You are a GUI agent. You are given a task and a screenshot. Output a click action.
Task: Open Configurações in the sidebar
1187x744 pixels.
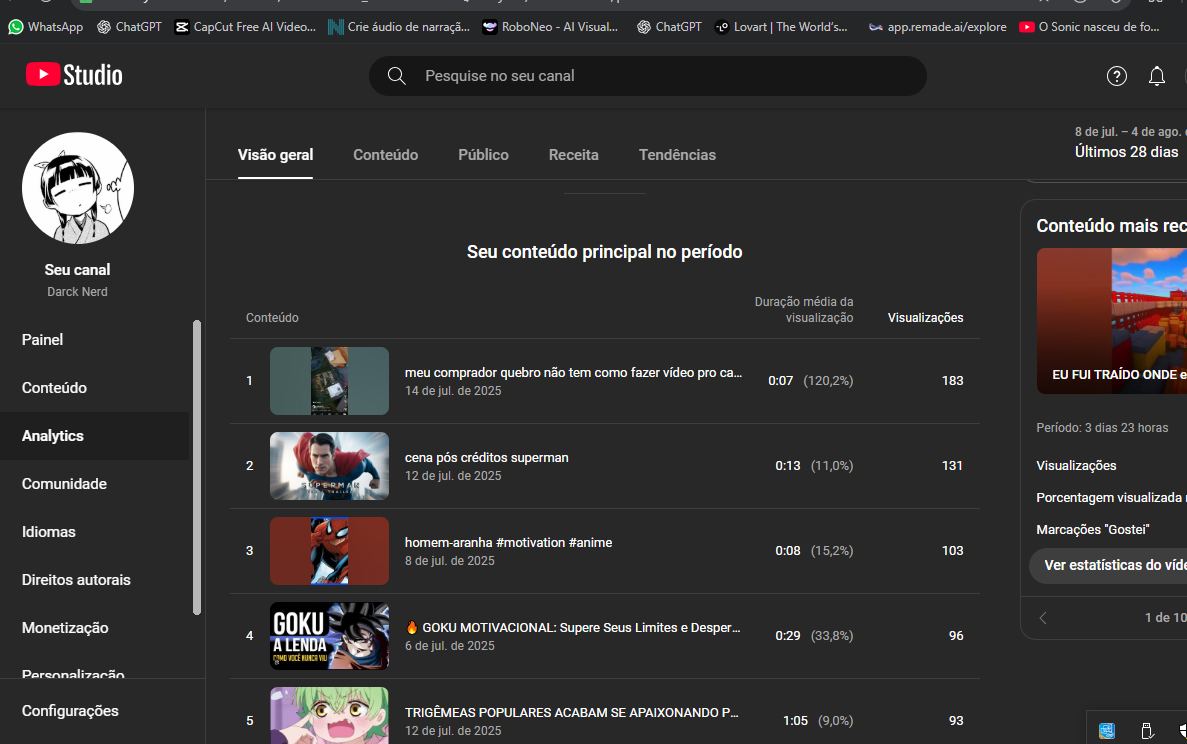tap(95, 711)
